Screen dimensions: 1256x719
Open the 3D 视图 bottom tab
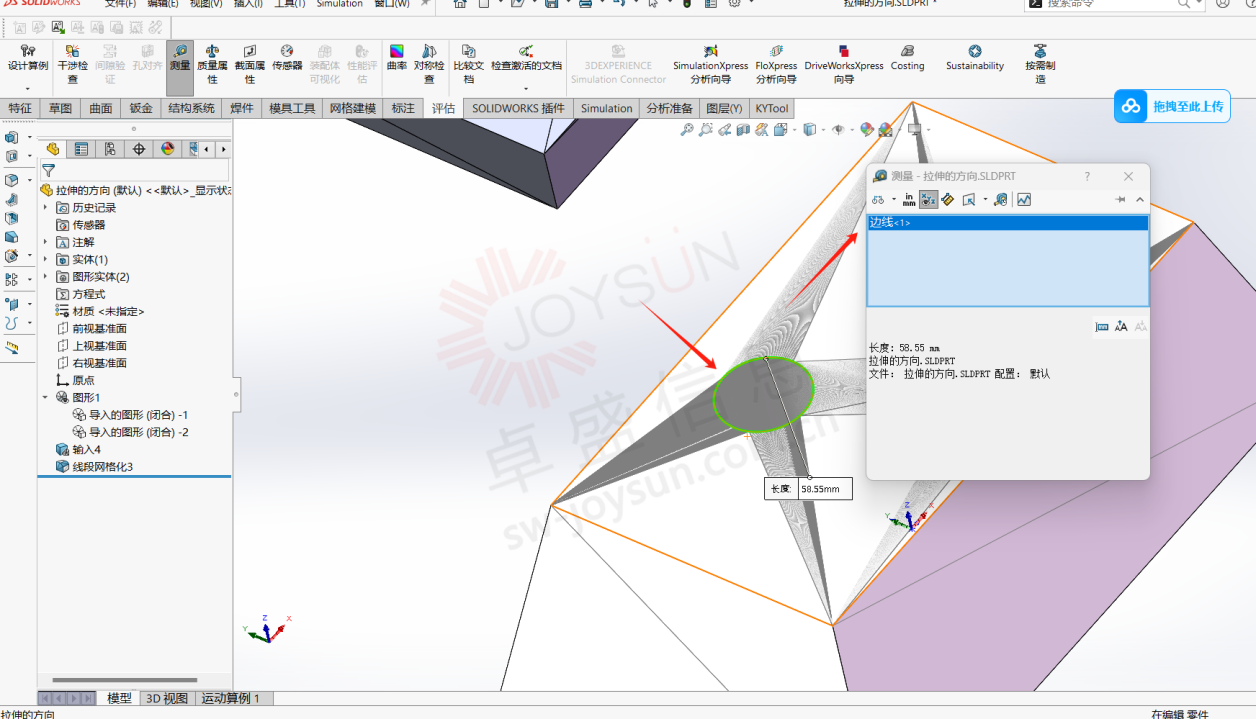pyautogui.click(x=167, y=698)
